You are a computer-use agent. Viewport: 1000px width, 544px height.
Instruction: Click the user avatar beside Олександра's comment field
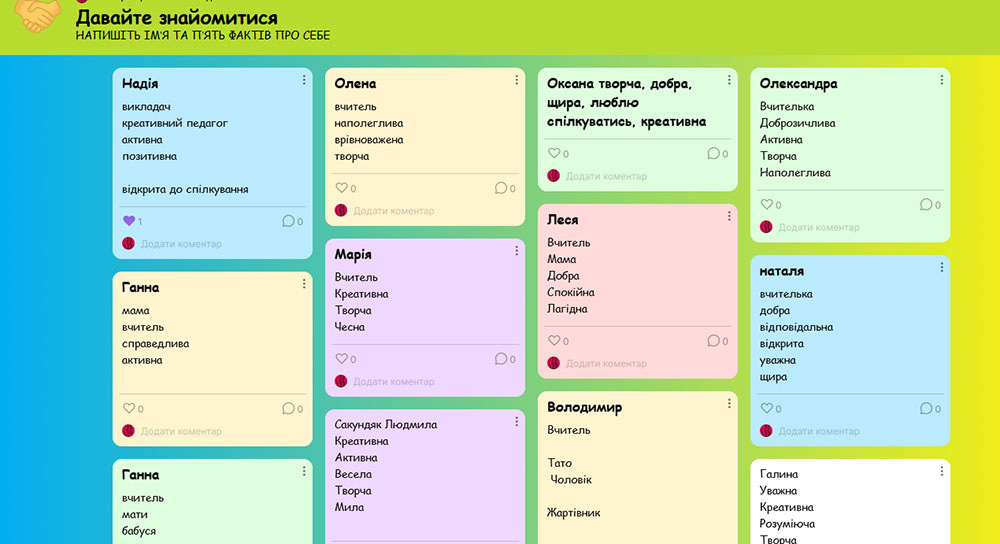(x=766, y=227)
